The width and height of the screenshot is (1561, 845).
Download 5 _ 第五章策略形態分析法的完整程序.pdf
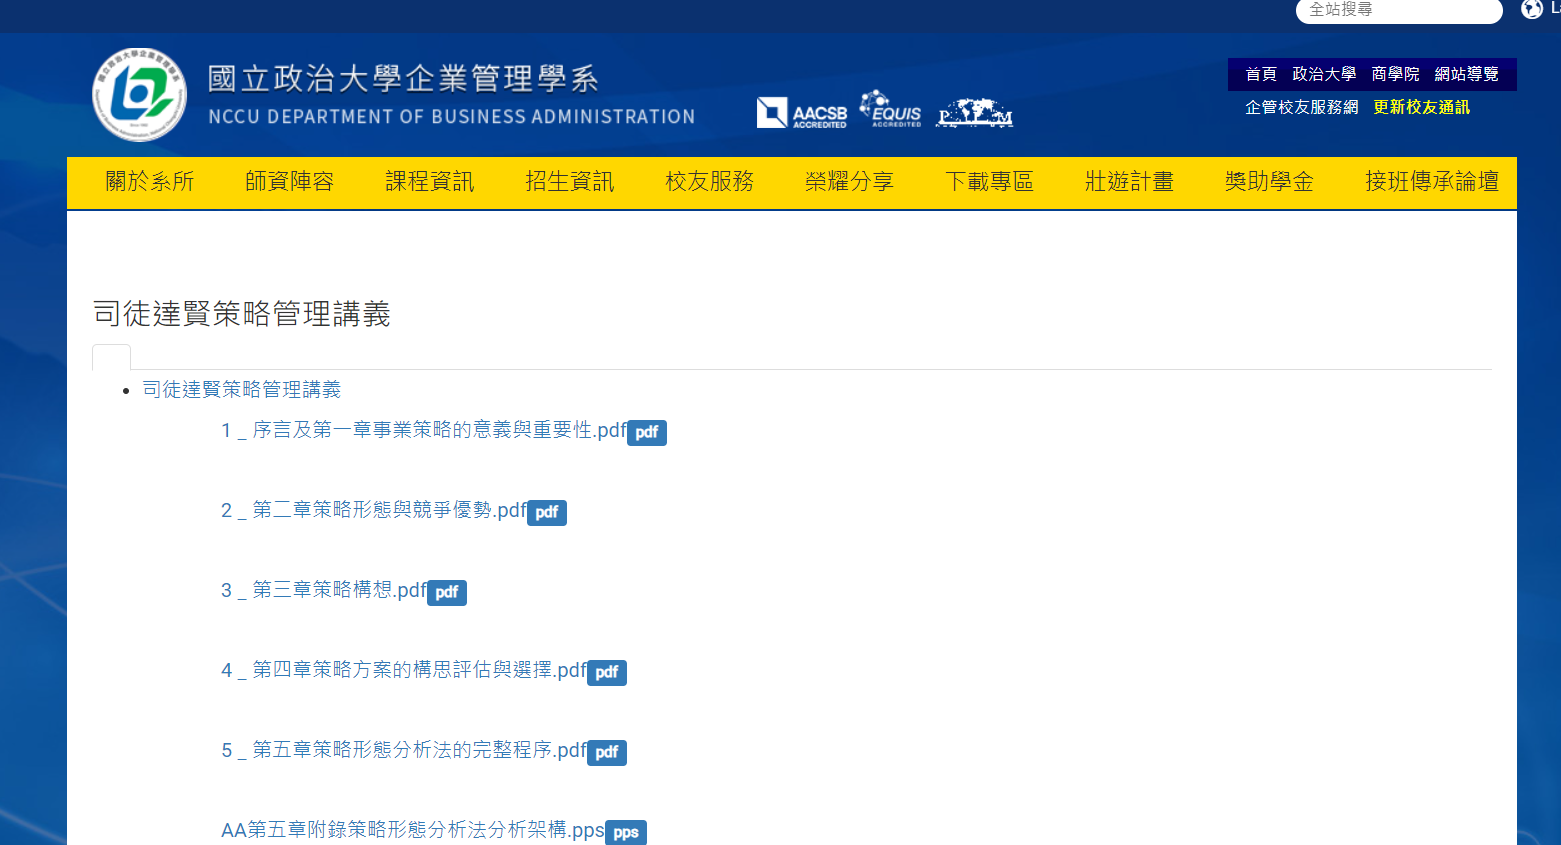pos(404,750)
